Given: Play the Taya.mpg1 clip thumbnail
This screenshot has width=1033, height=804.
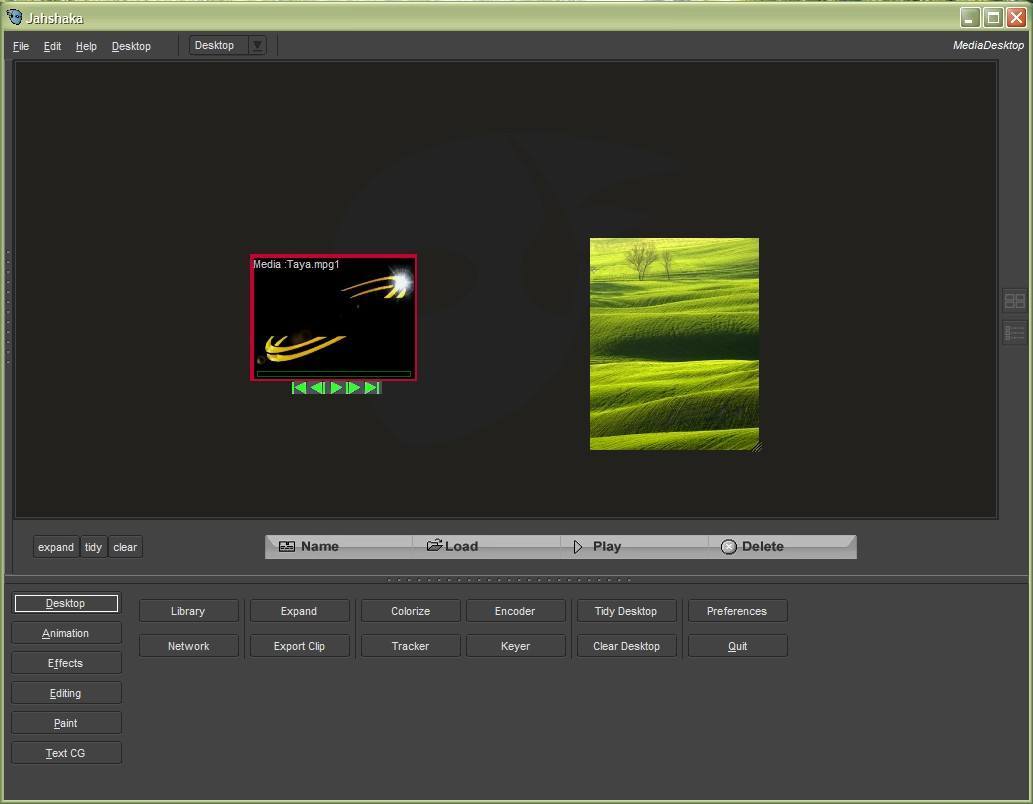Looking at the screenshot, I should click(x=336, y=388).
